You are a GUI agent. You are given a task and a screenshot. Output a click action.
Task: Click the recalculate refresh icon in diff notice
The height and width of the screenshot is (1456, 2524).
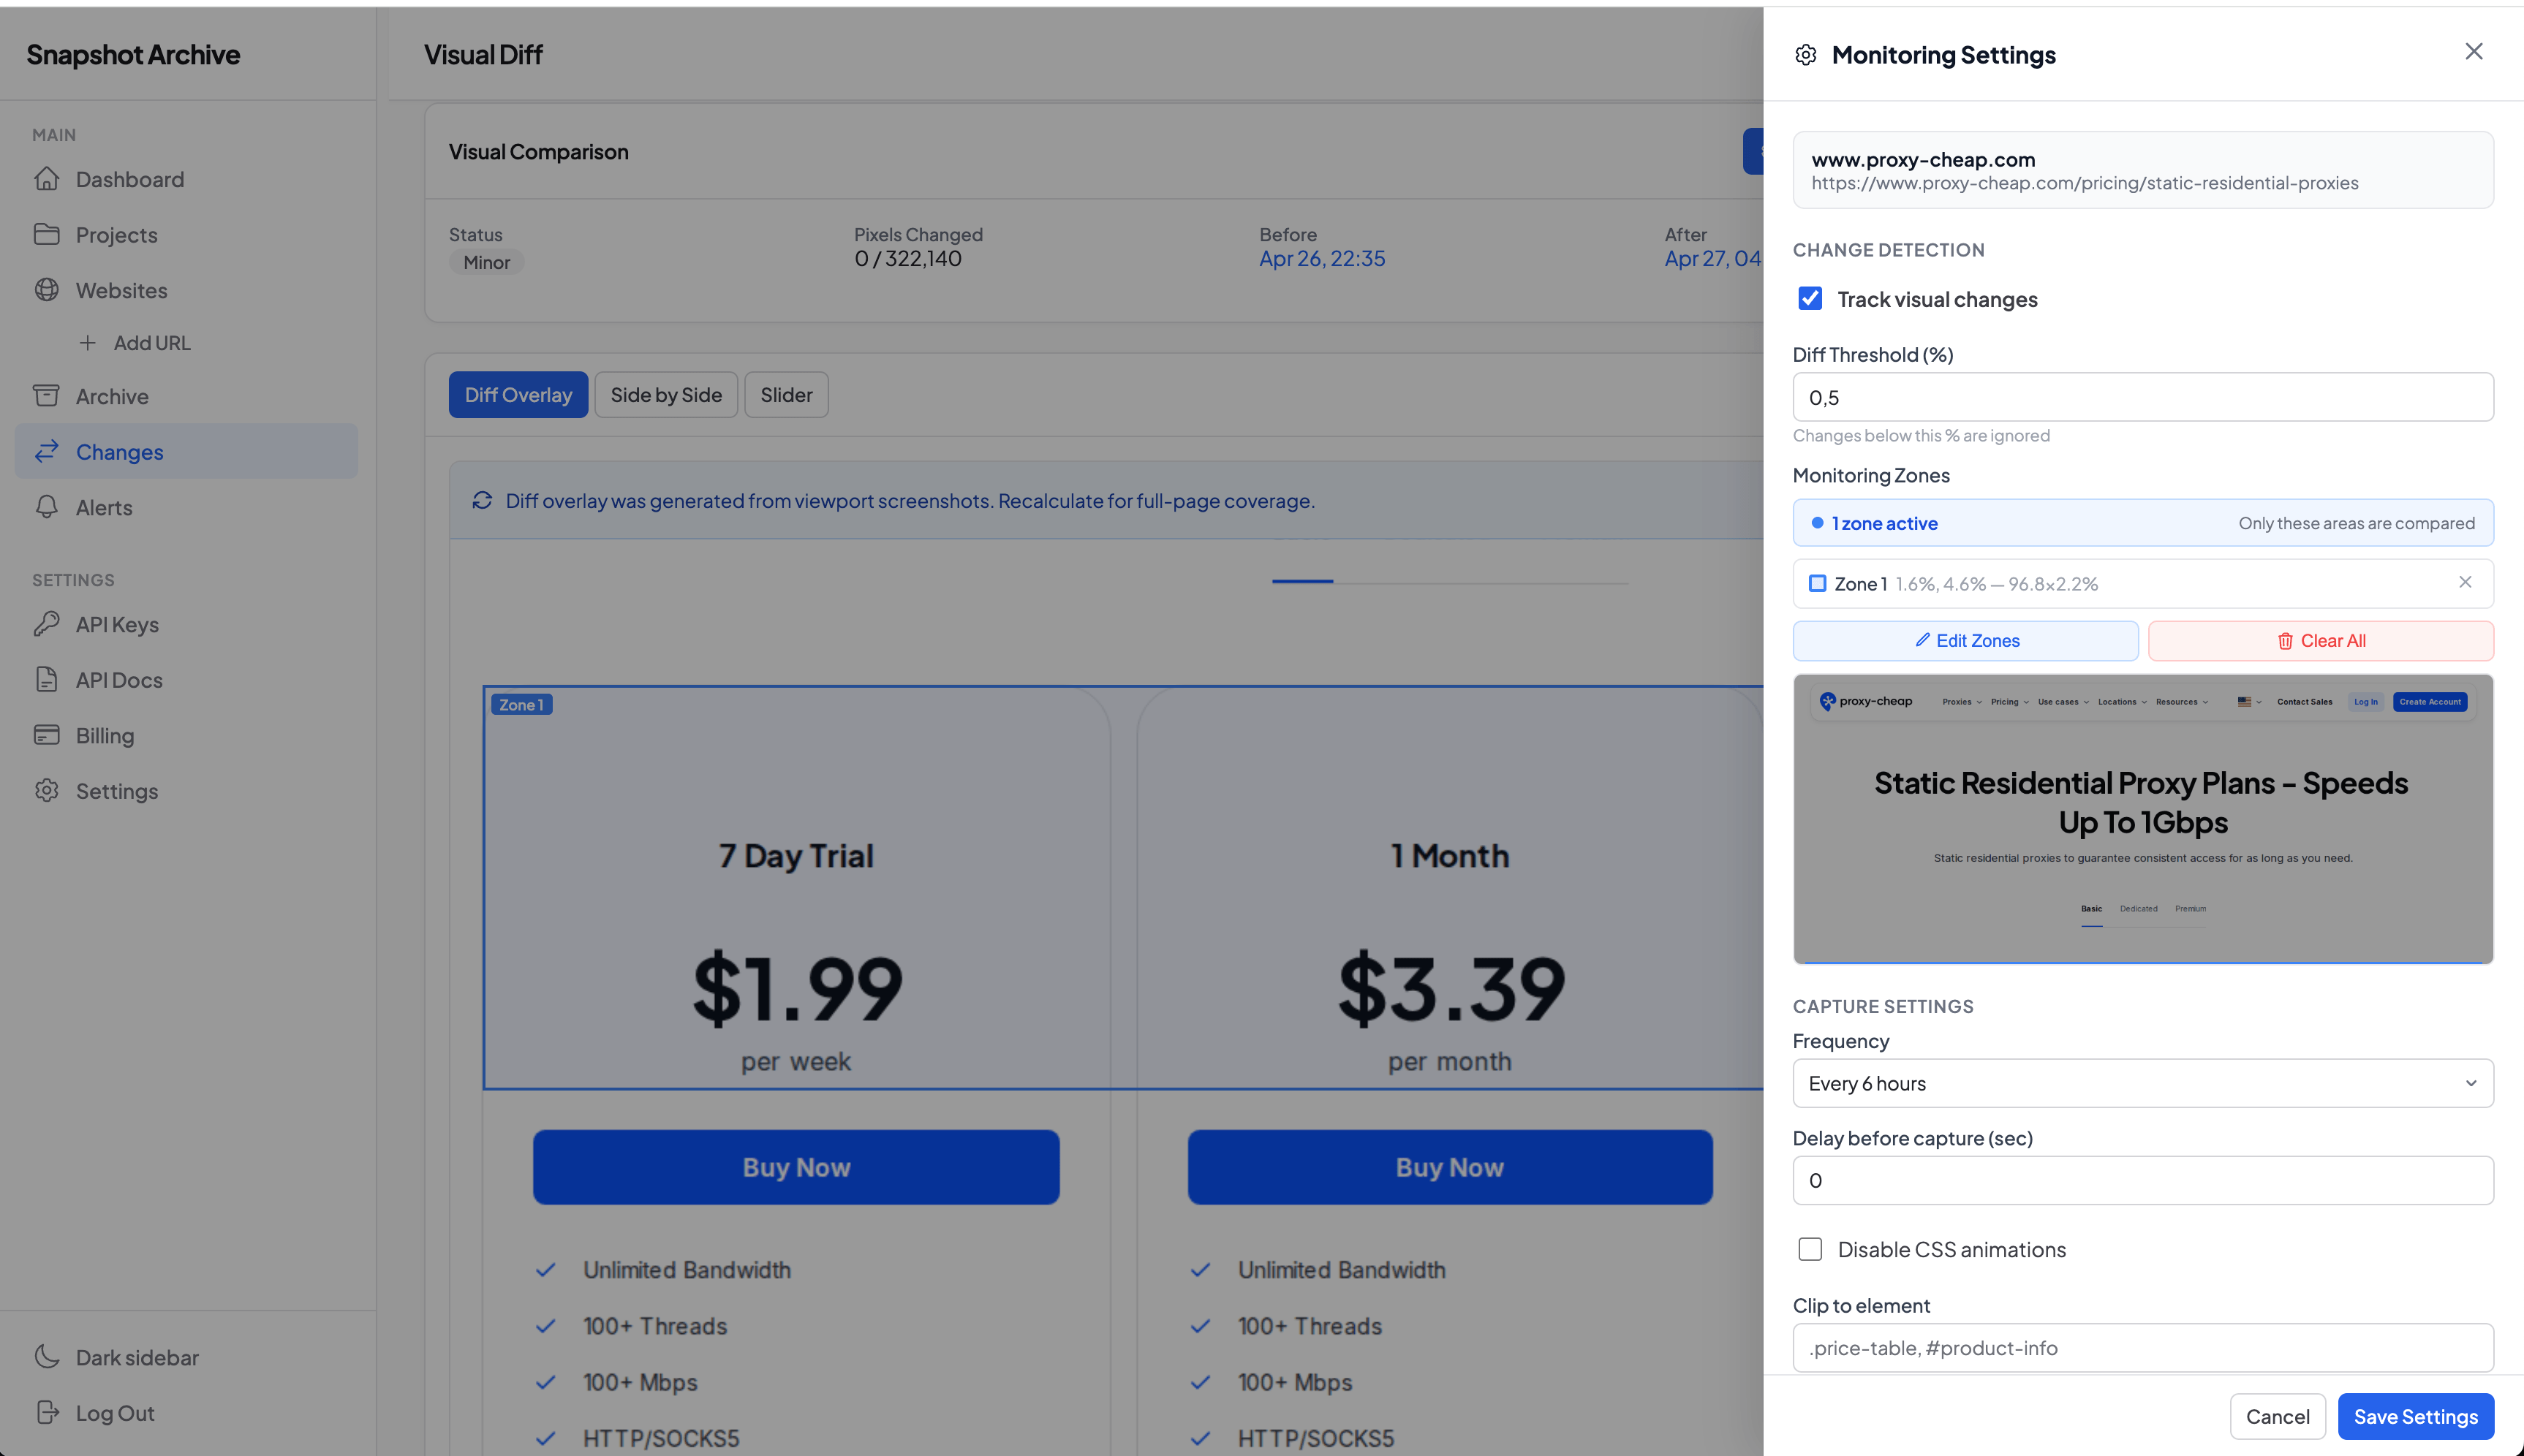pyautogui.click(x=482, y=500)
